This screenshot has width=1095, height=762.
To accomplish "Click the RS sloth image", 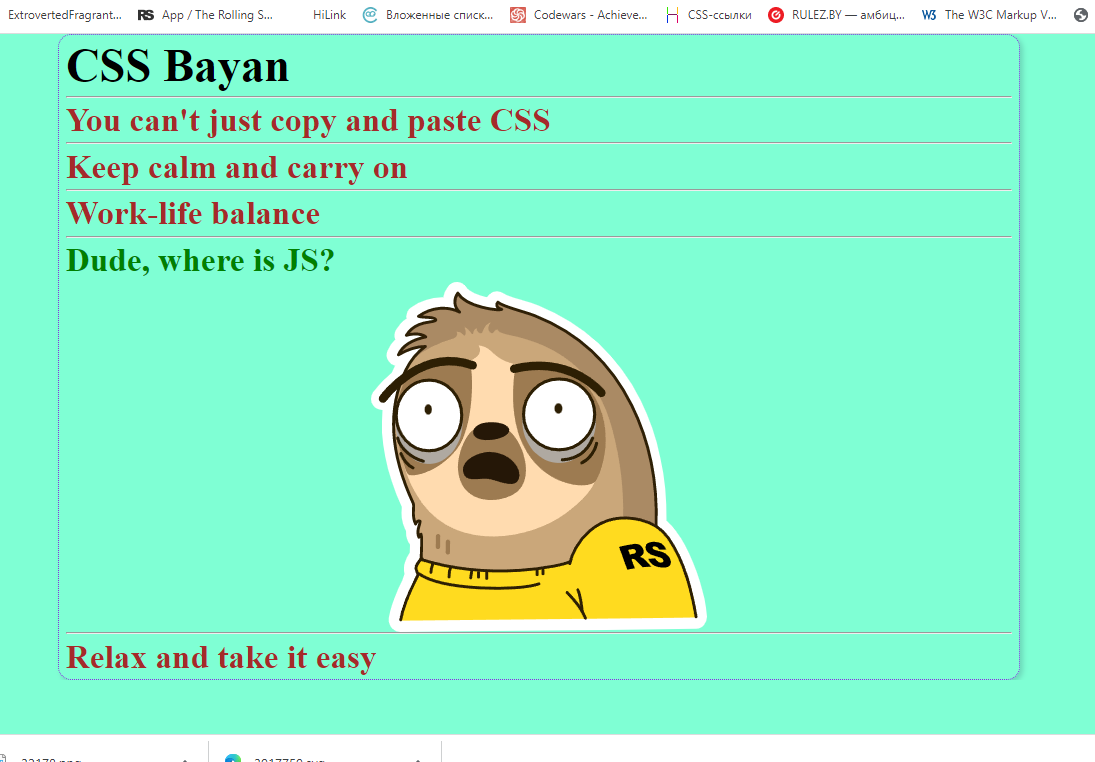I will (x=538, y=457).
